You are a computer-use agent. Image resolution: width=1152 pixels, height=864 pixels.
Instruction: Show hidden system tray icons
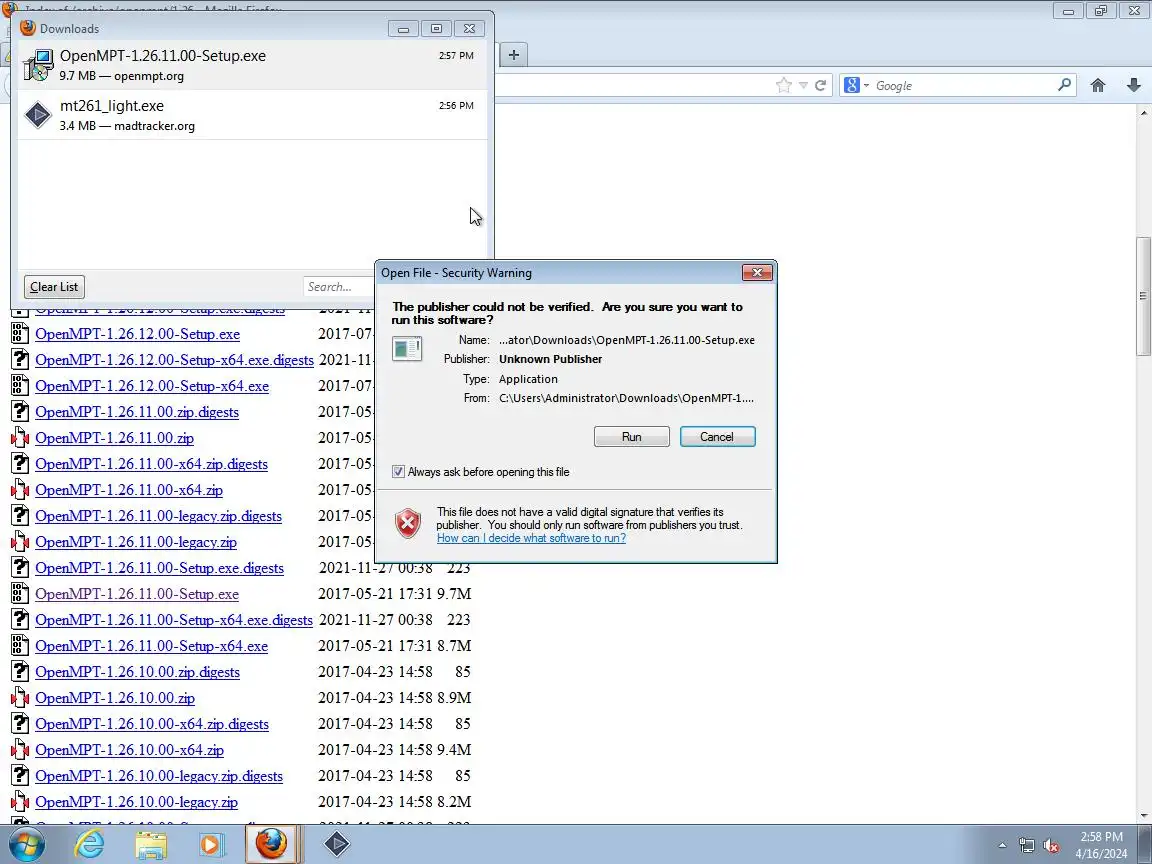click(1002, 846)
